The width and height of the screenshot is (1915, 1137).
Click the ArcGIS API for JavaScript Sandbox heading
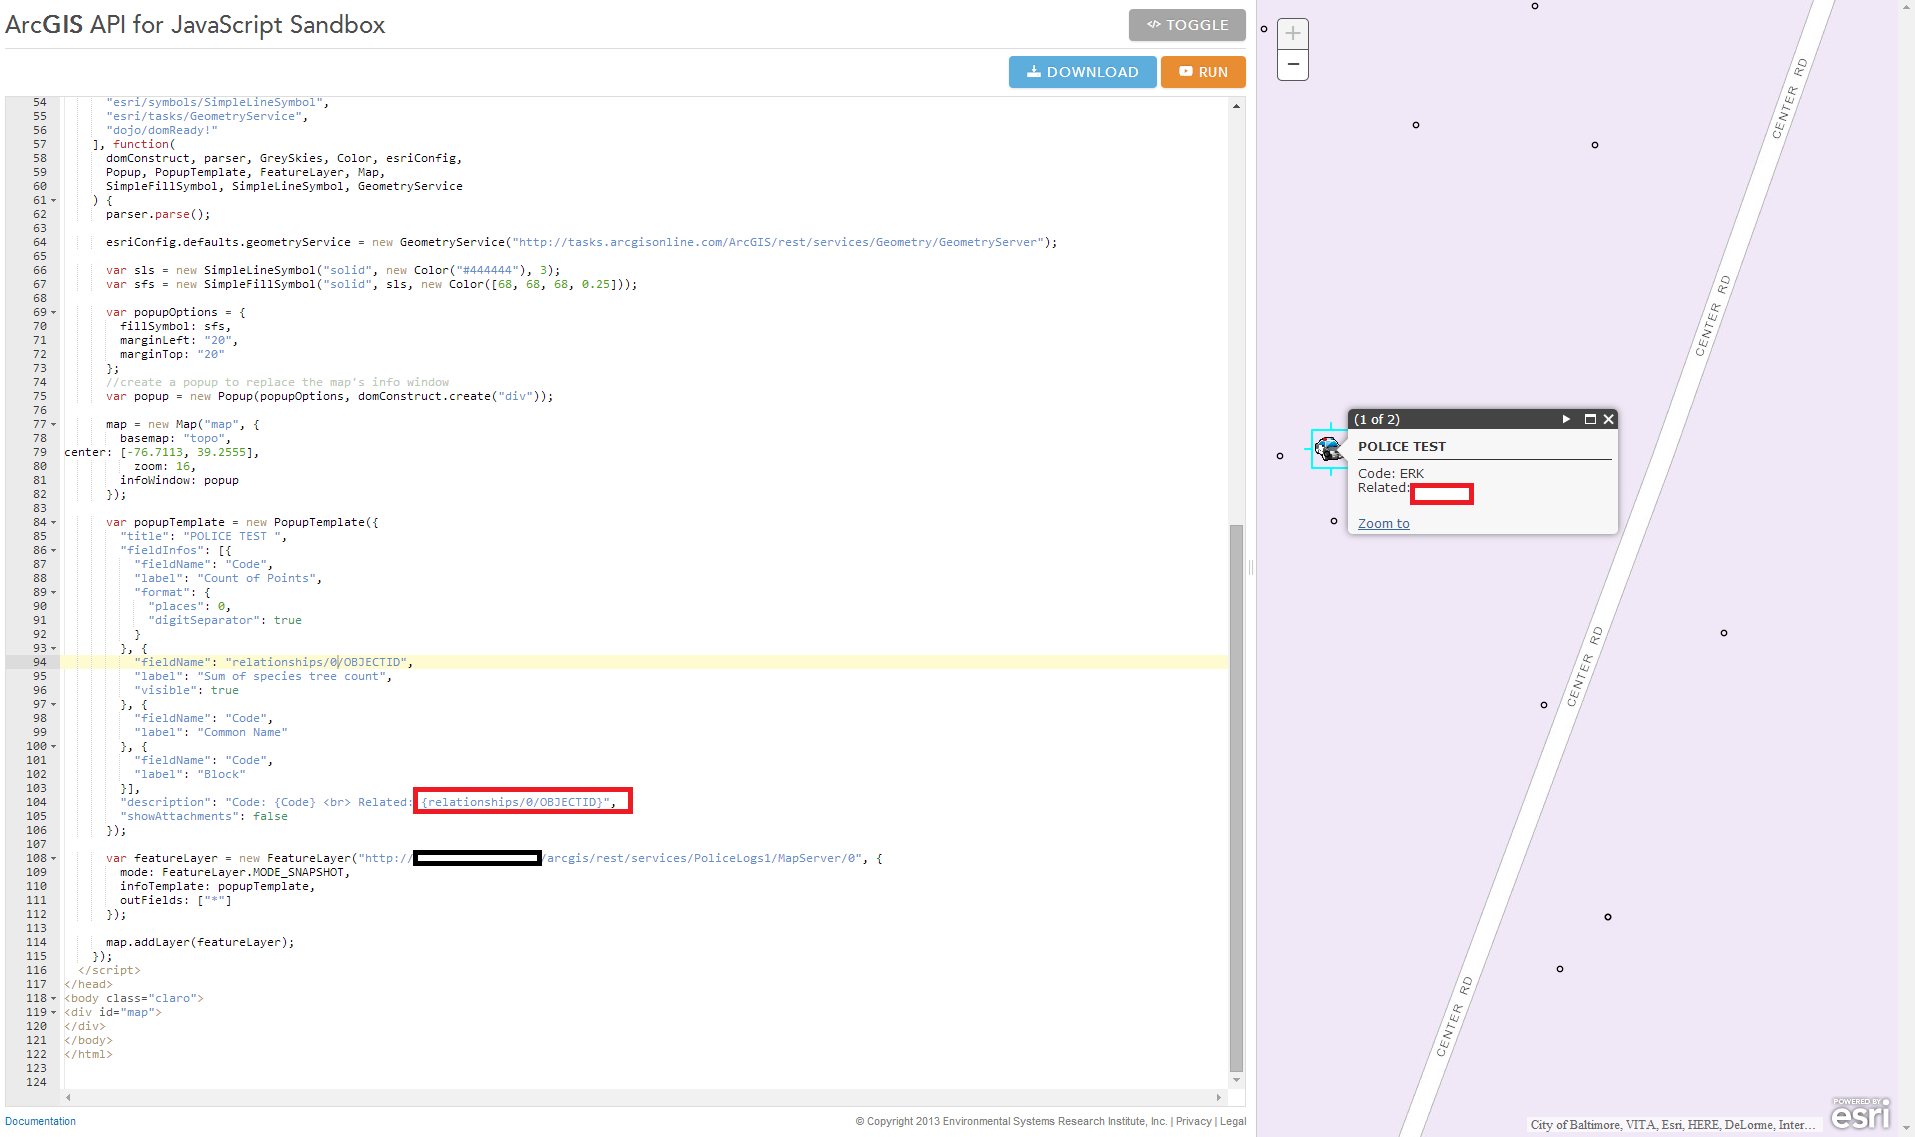pos(195,25)
